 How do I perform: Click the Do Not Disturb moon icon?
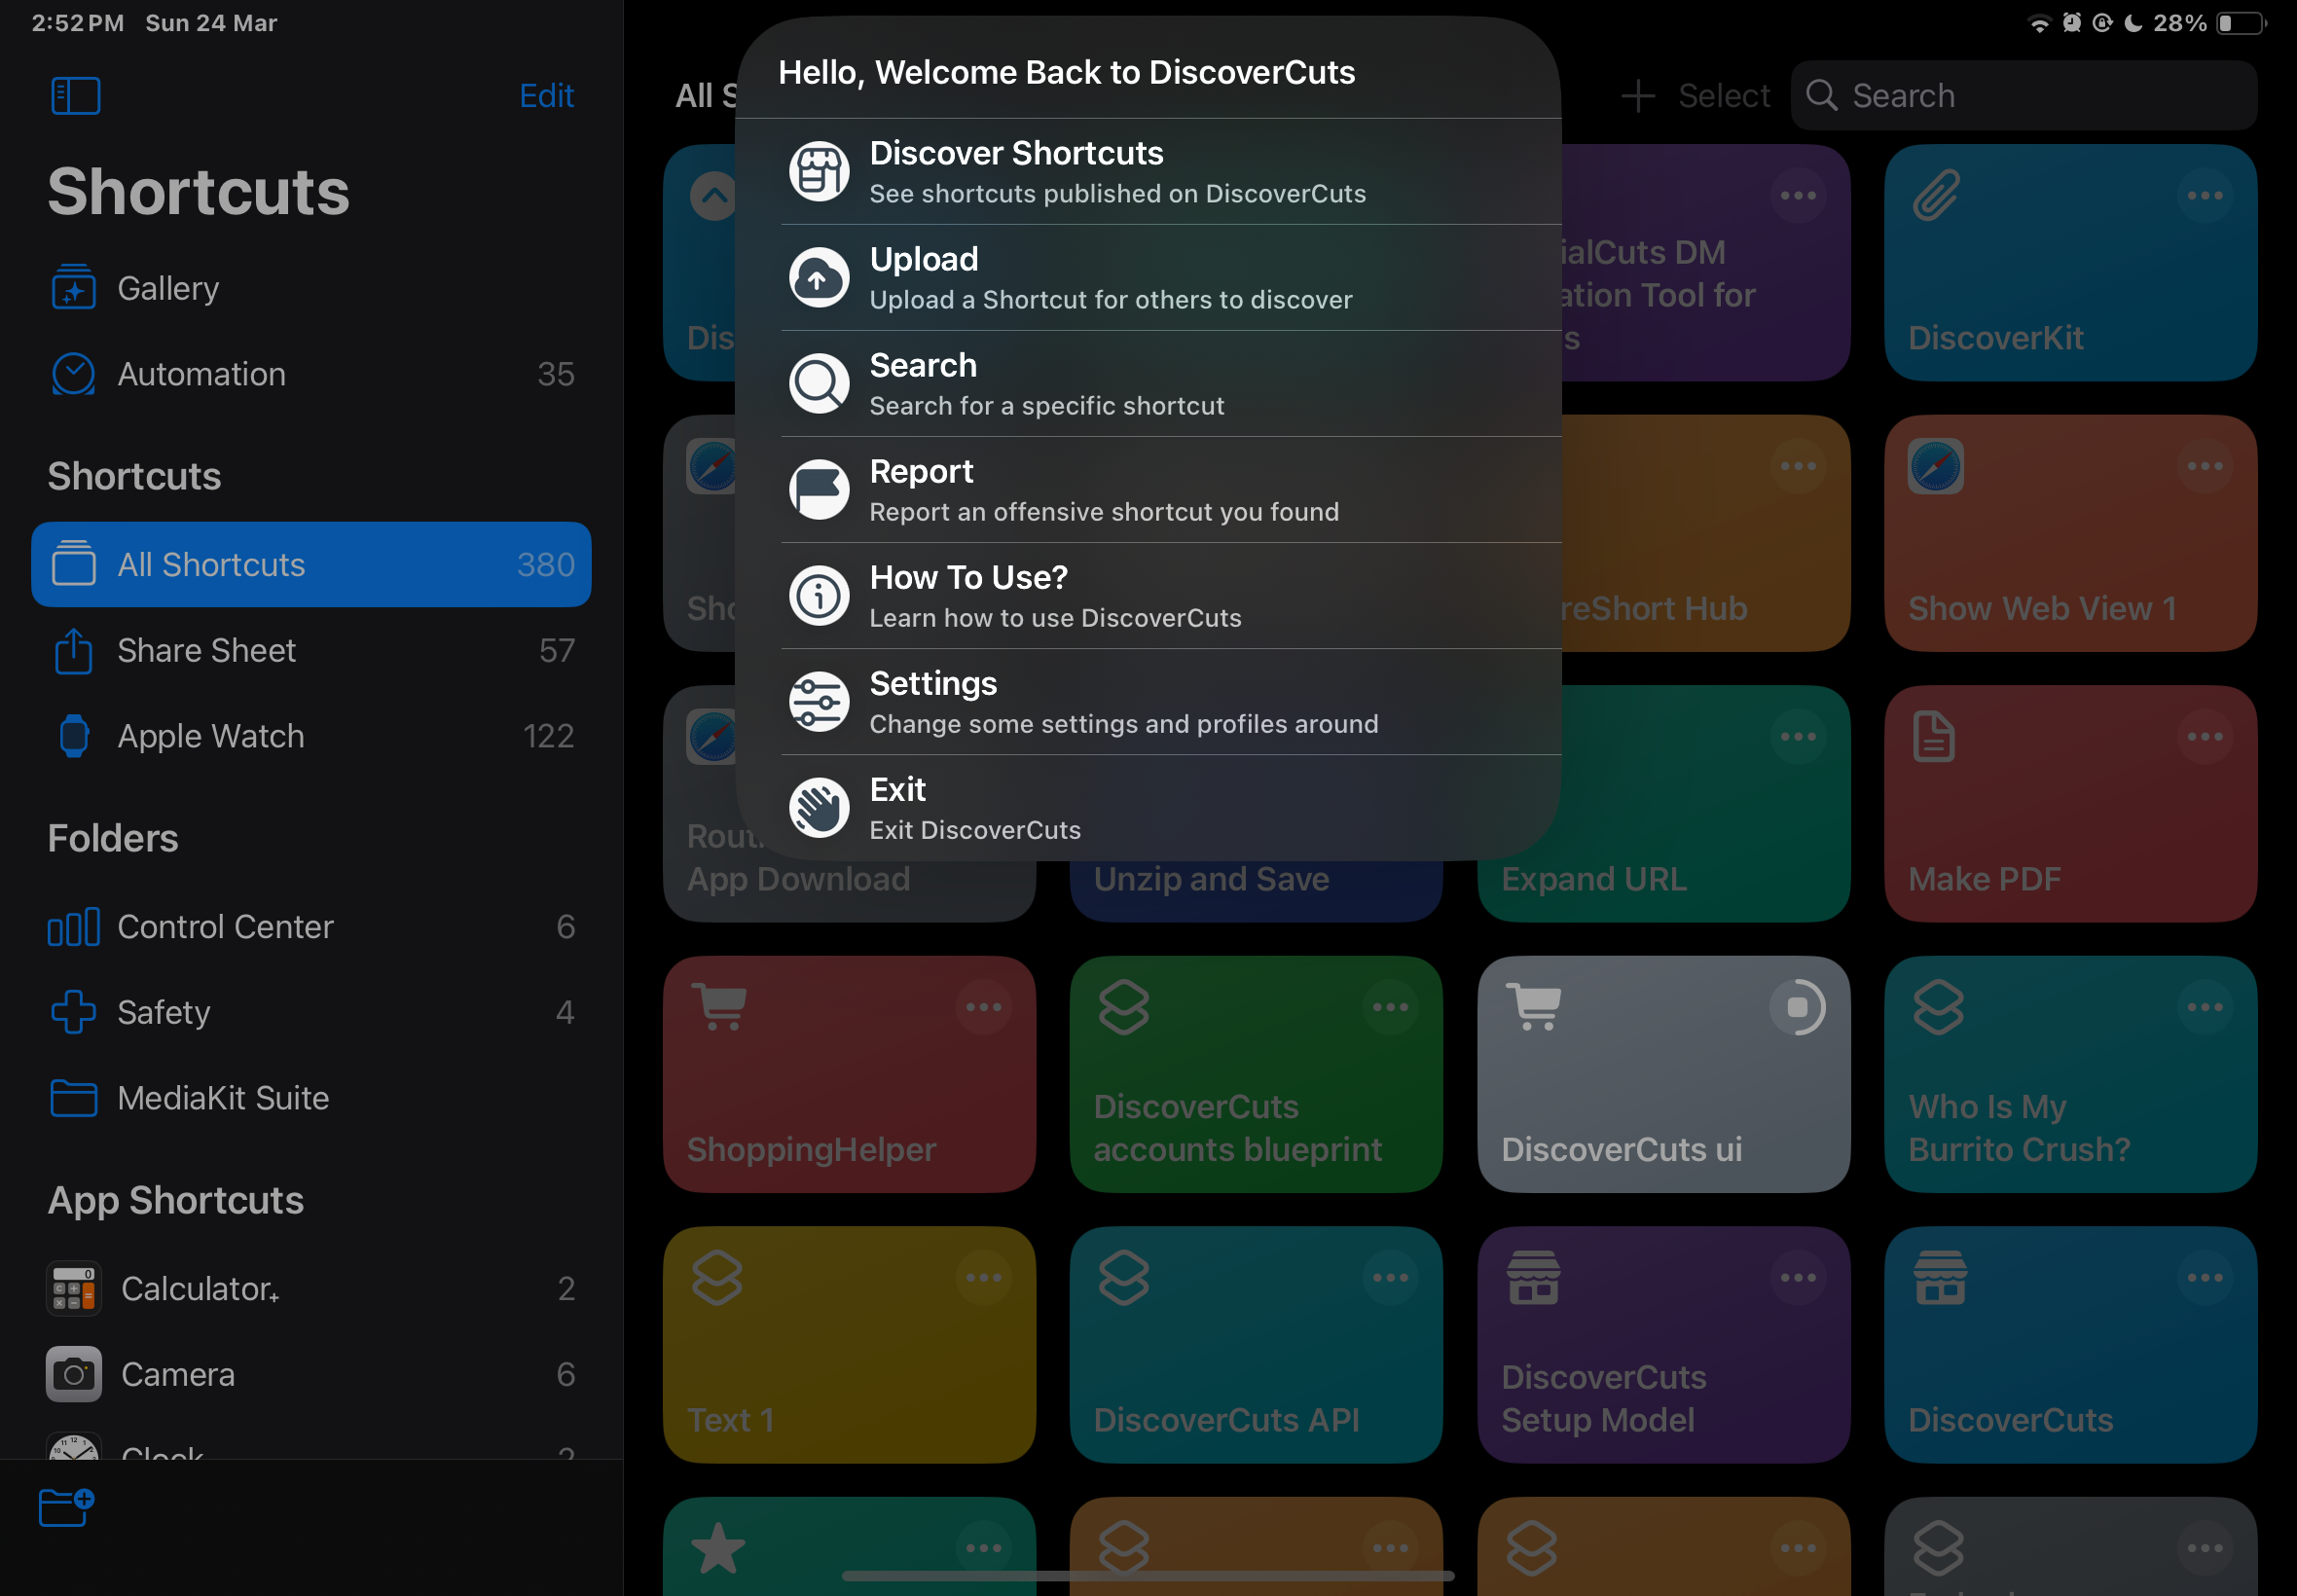(x=2133, y=23)
